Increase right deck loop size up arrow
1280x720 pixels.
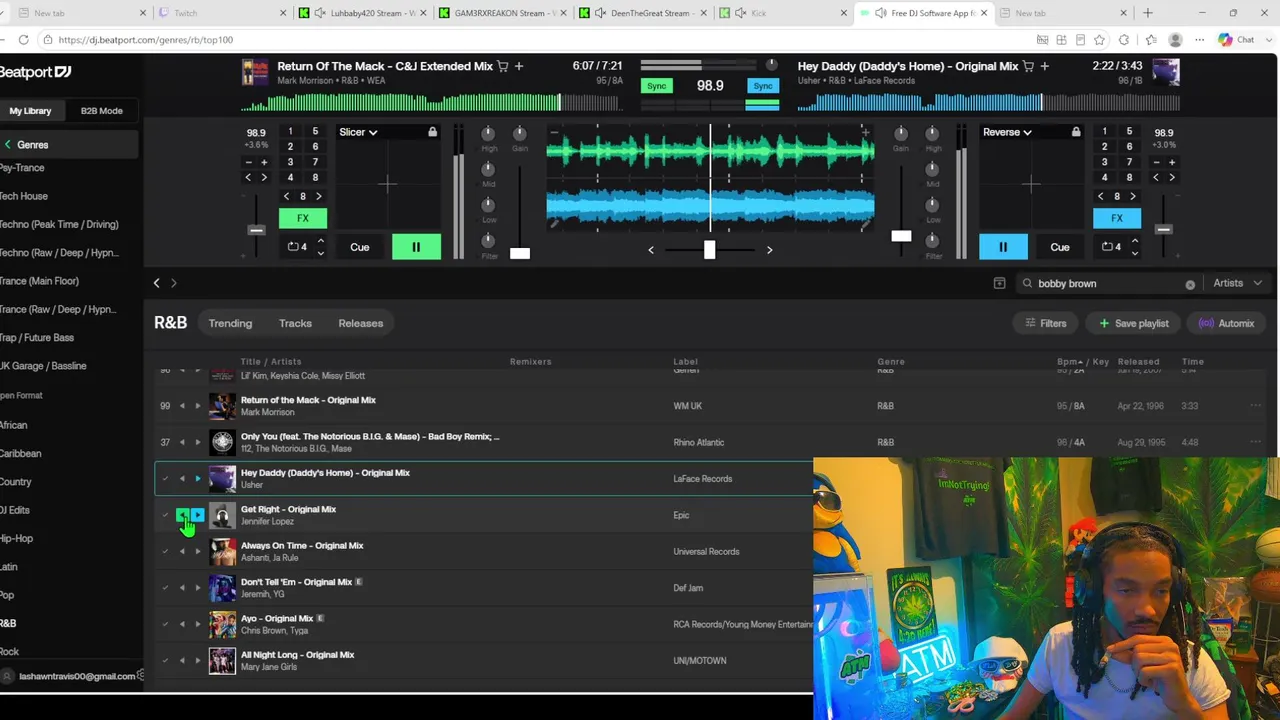pos(1134,241)
